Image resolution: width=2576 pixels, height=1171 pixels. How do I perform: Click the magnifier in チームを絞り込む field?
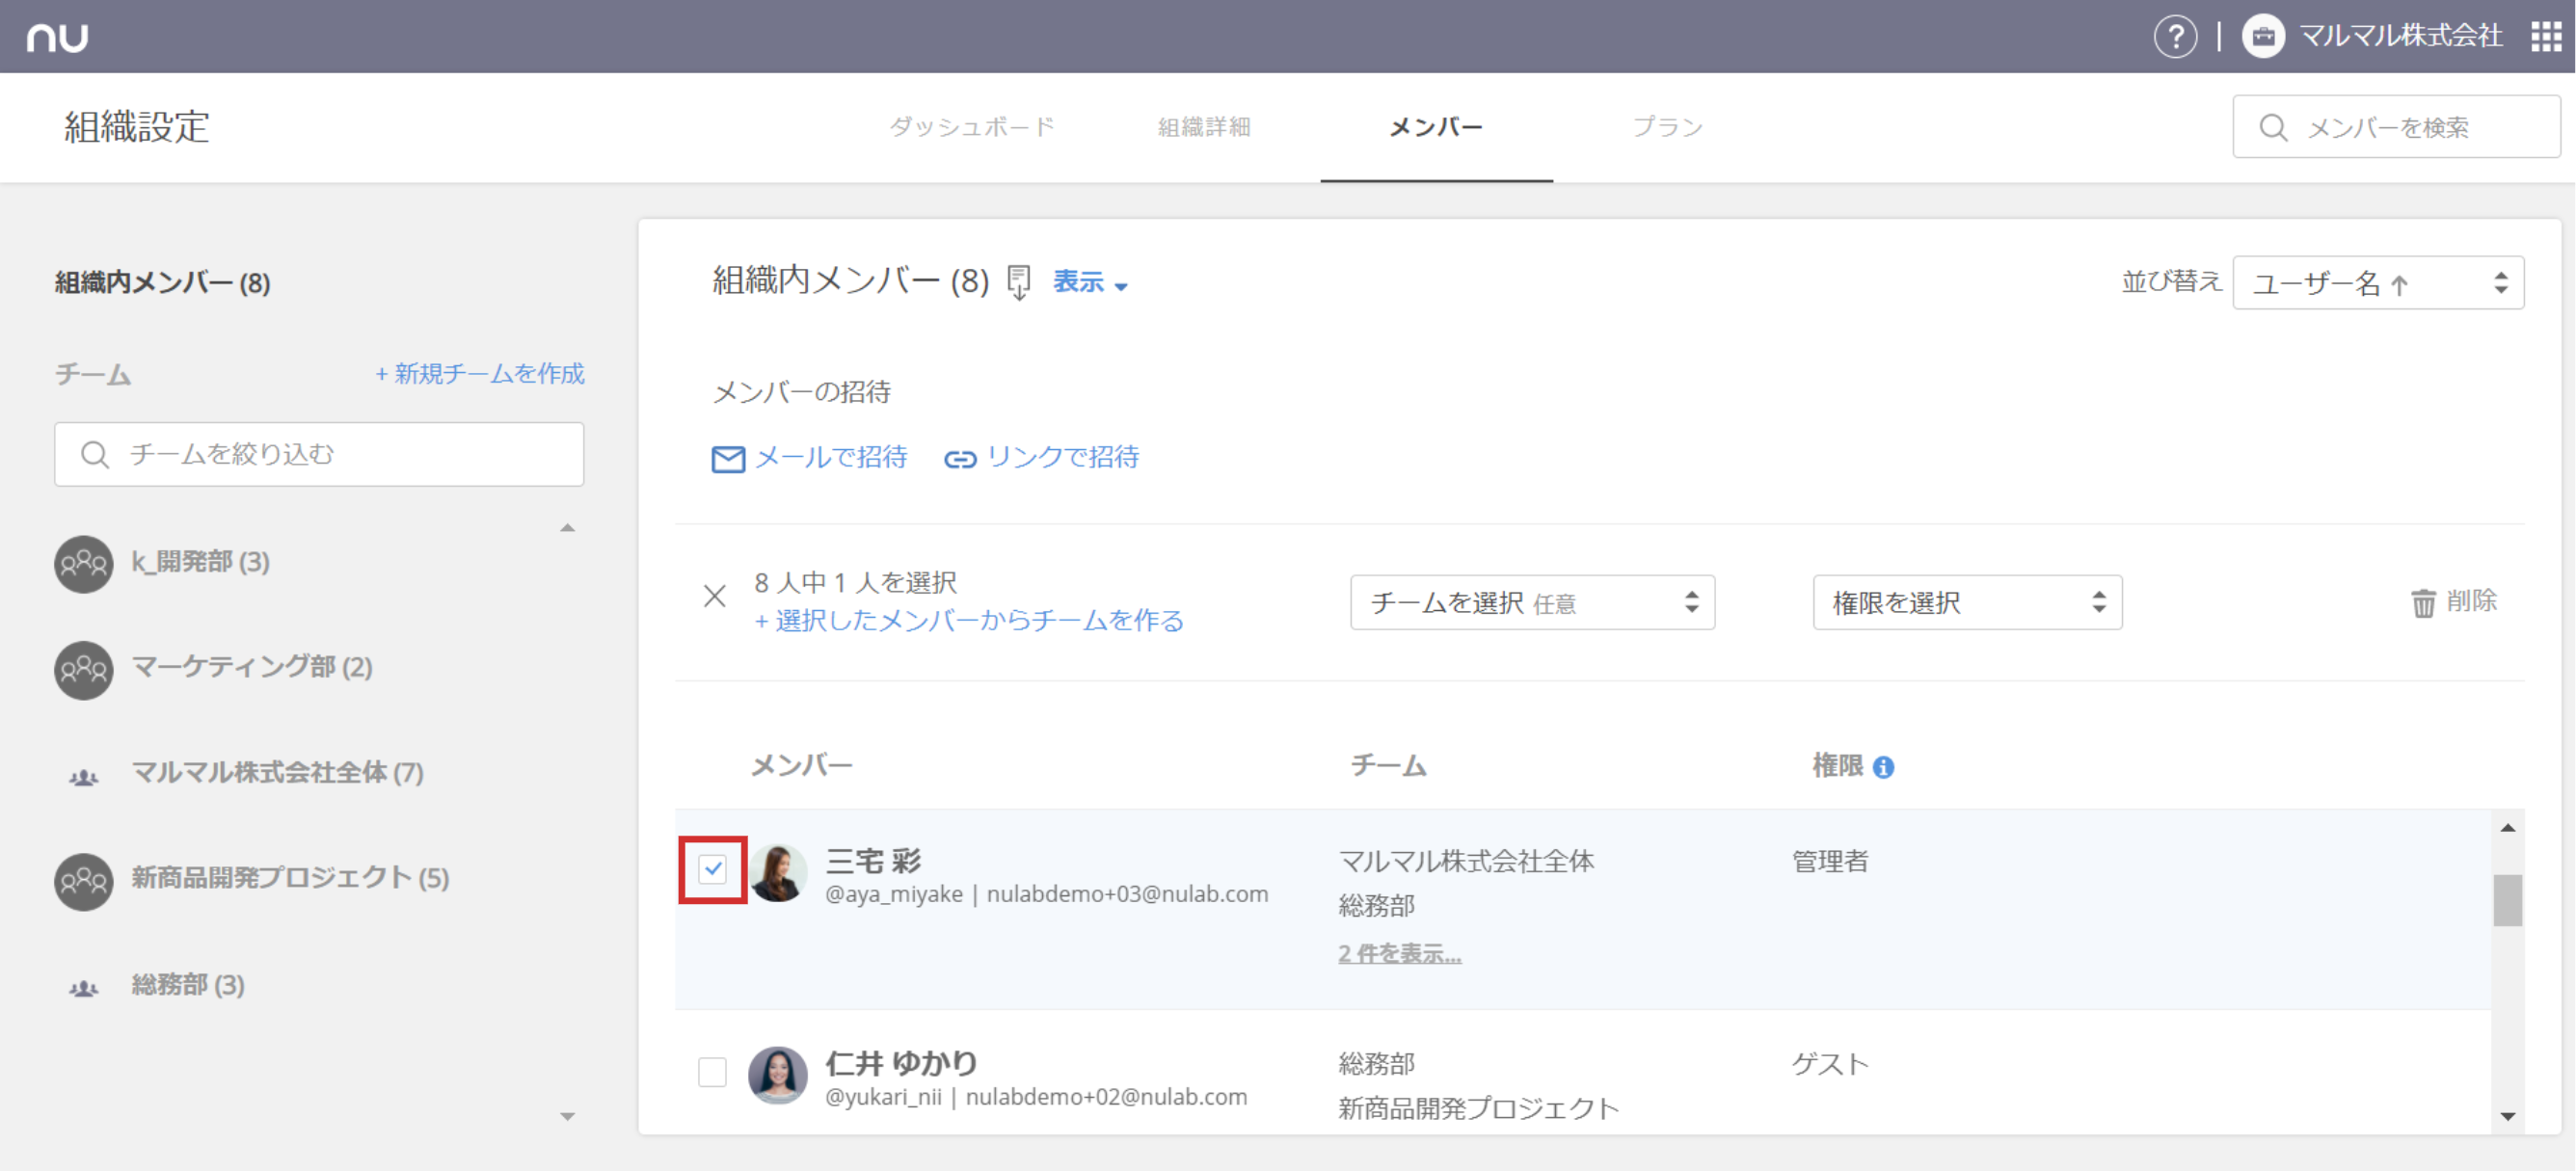[x=95, y=455]
